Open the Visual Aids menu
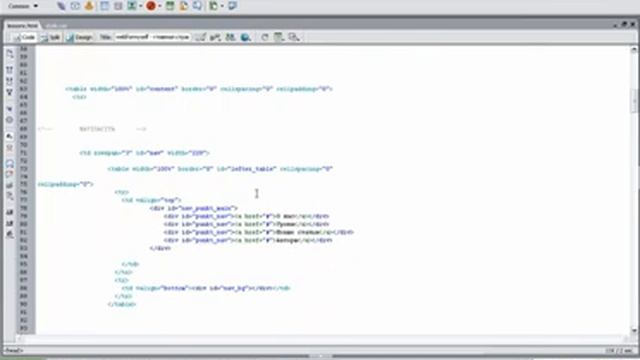The image size is (640, 360). [294, 38]
